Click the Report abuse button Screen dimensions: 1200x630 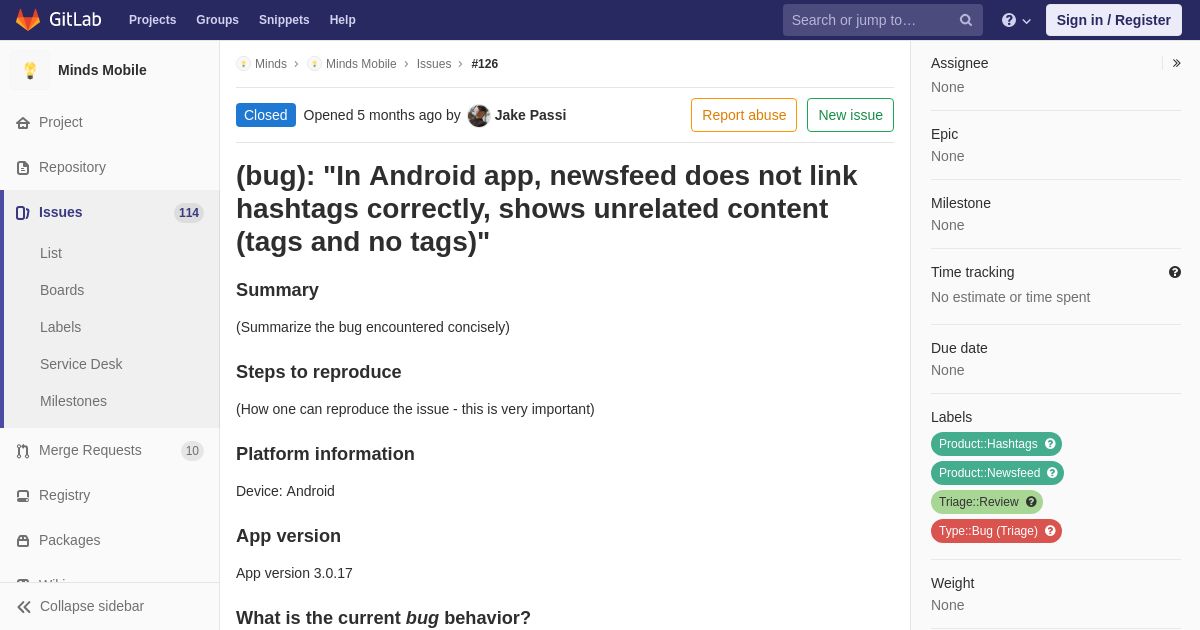pyautogui.click(x=744, y=115)
